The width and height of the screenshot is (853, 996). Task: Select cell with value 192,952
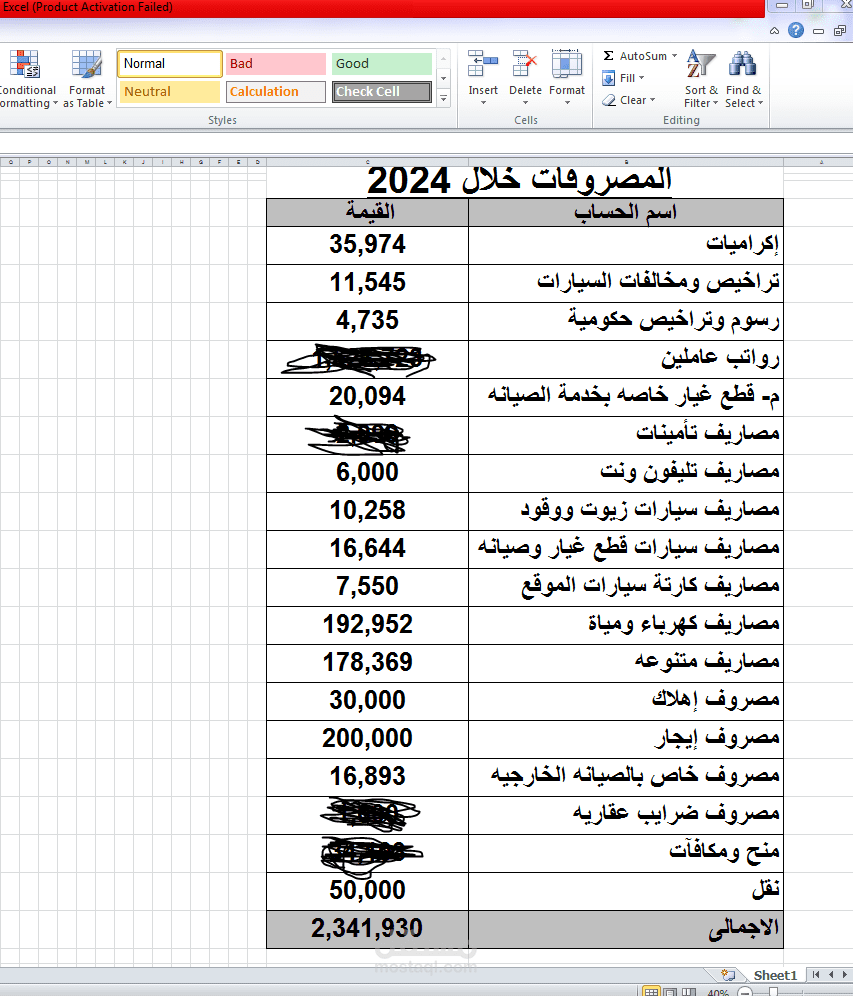tap(367, 625)
